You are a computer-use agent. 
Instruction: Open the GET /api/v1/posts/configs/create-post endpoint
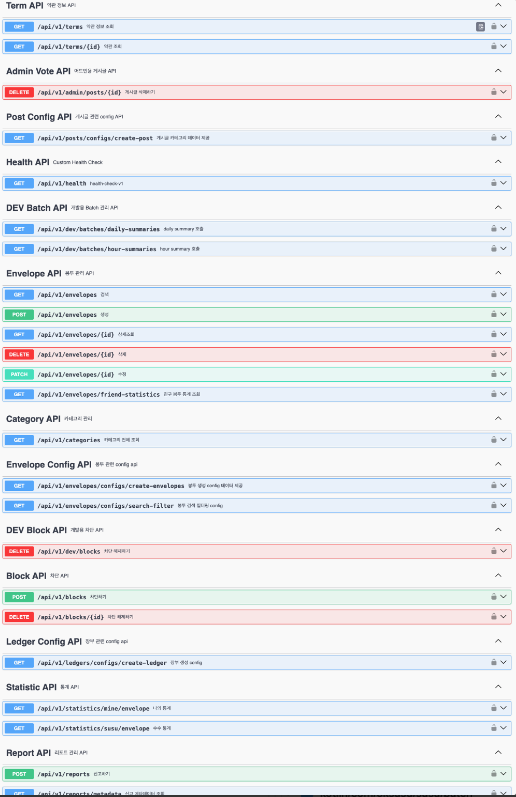click(x=257, y=138)
